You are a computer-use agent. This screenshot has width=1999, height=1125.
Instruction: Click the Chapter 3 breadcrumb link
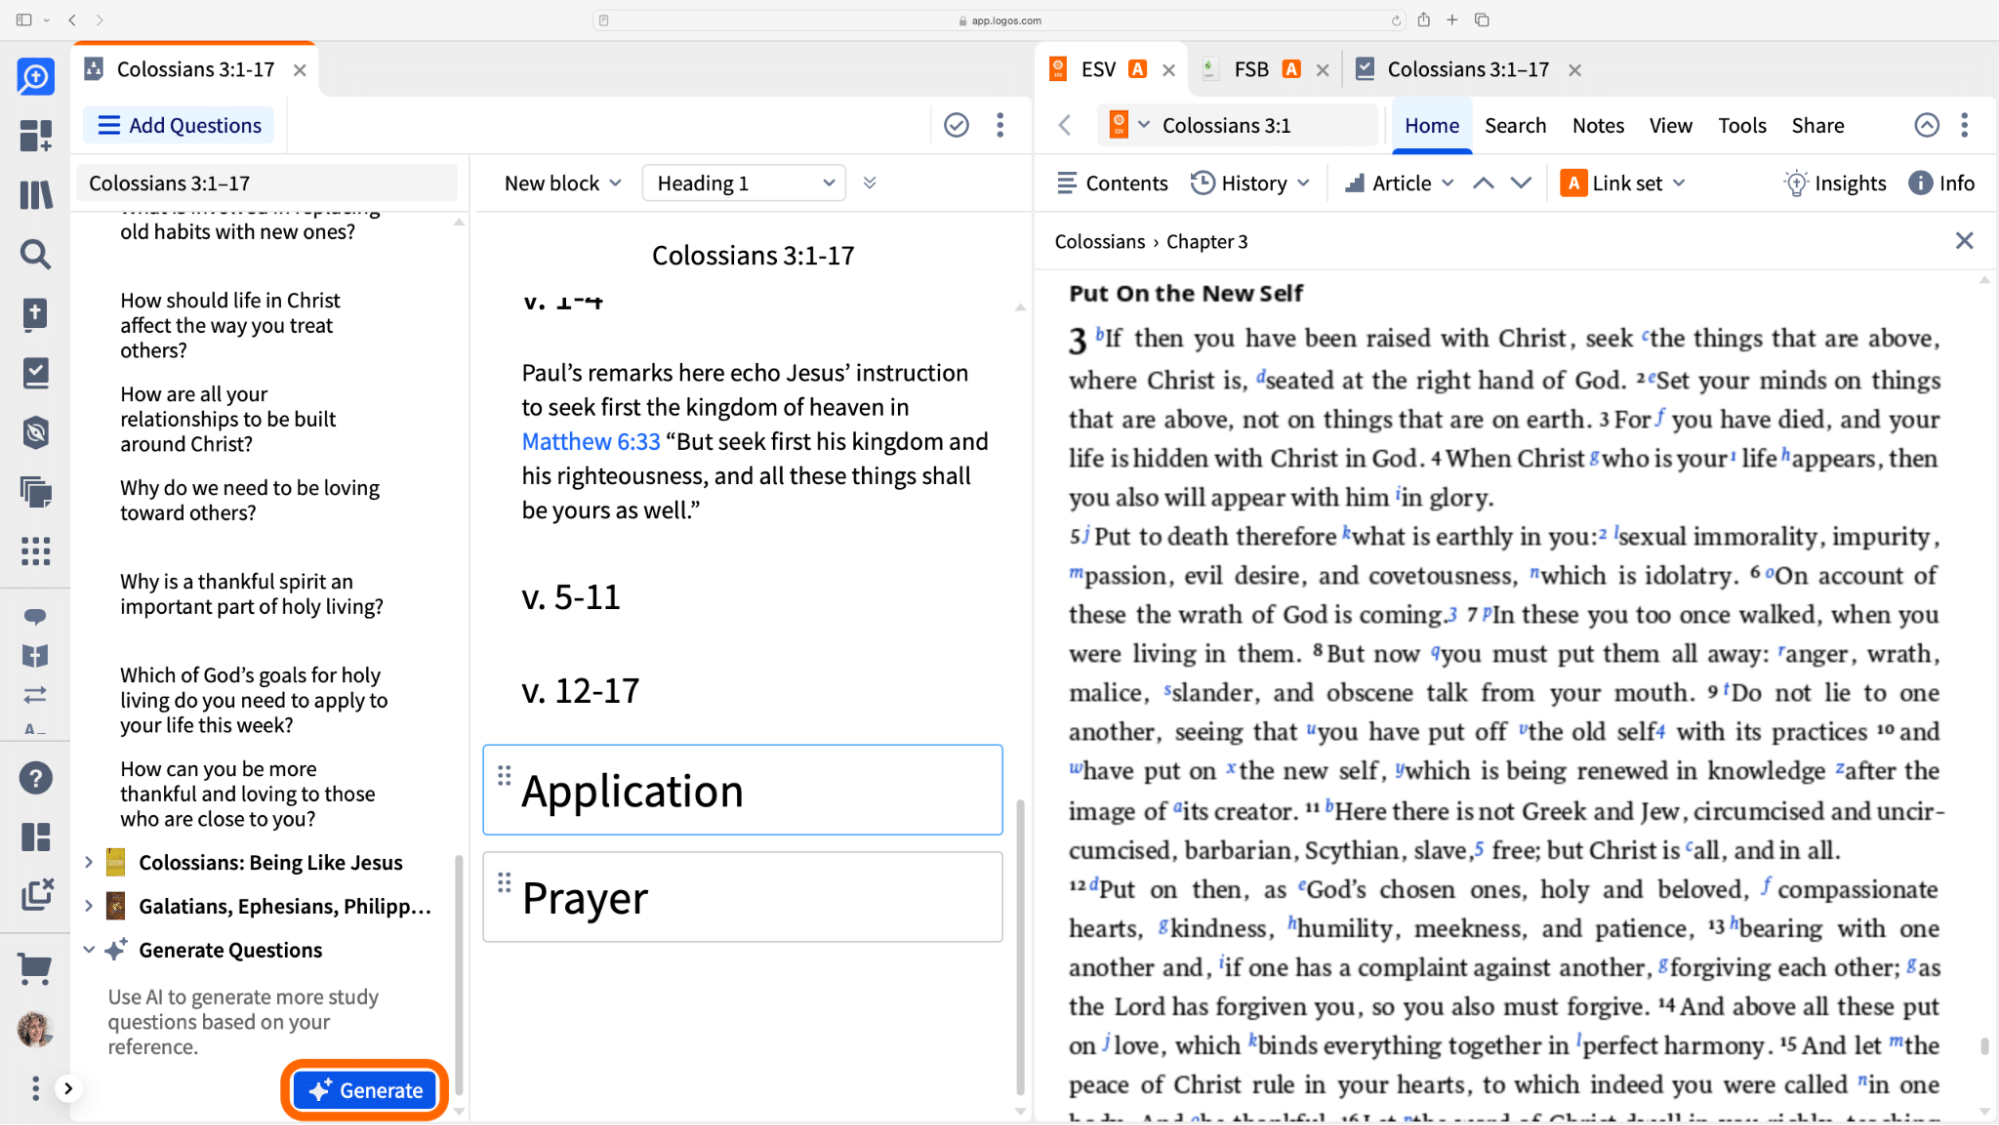1207,241
